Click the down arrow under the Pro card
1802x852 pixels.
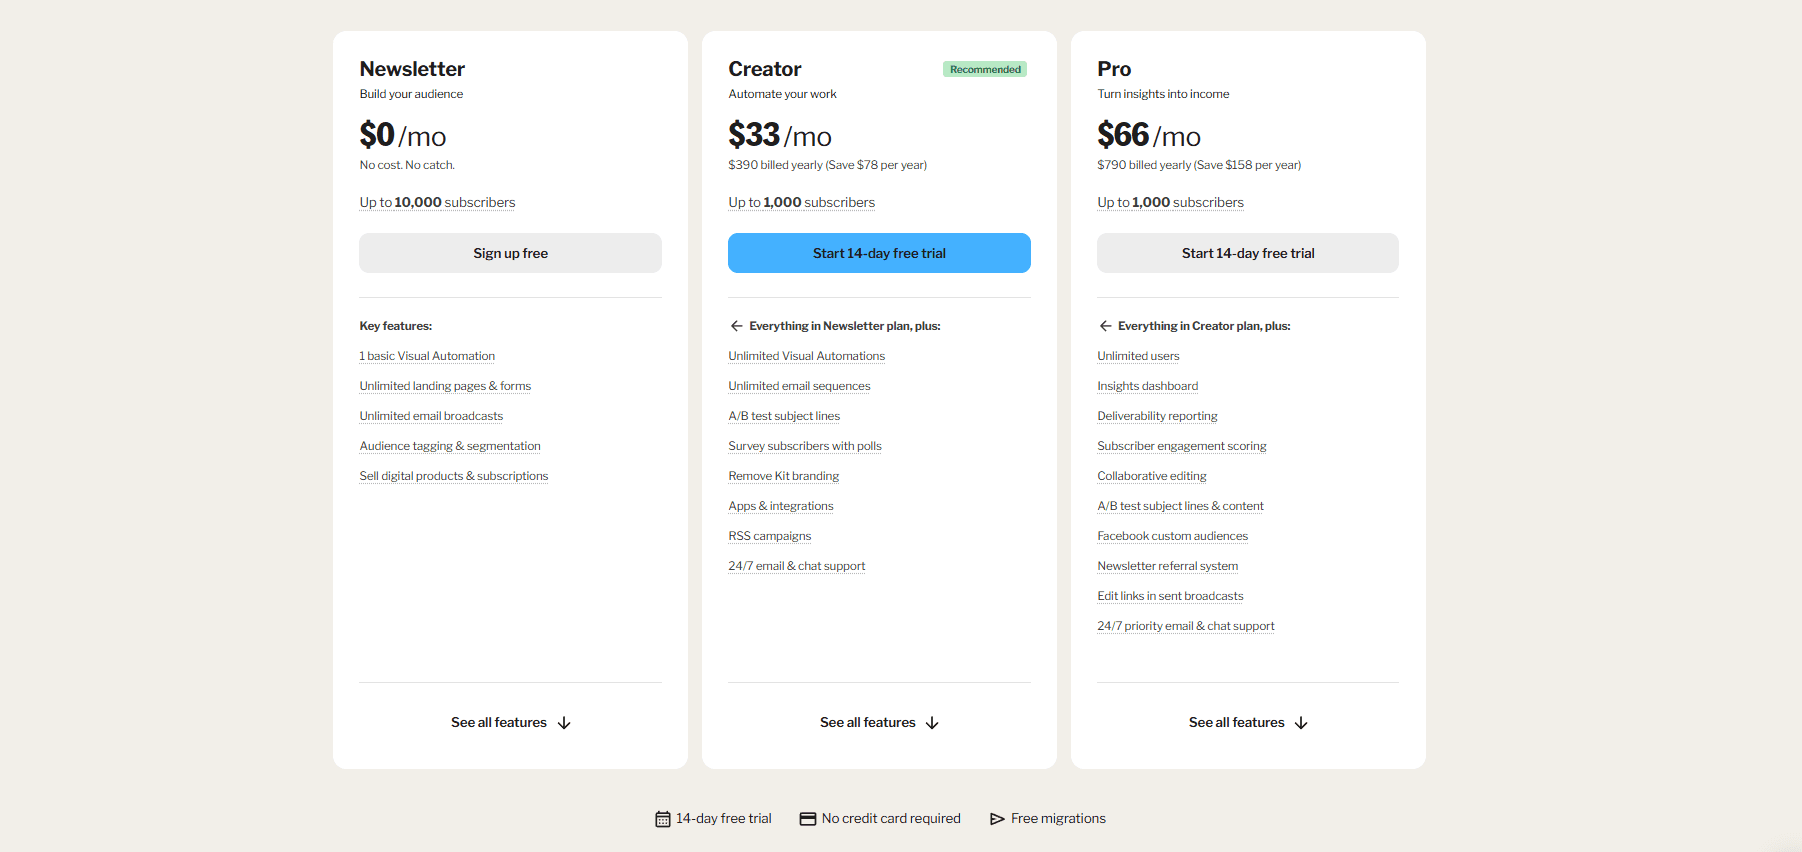pyautogui.click(x=1301, y=722)
